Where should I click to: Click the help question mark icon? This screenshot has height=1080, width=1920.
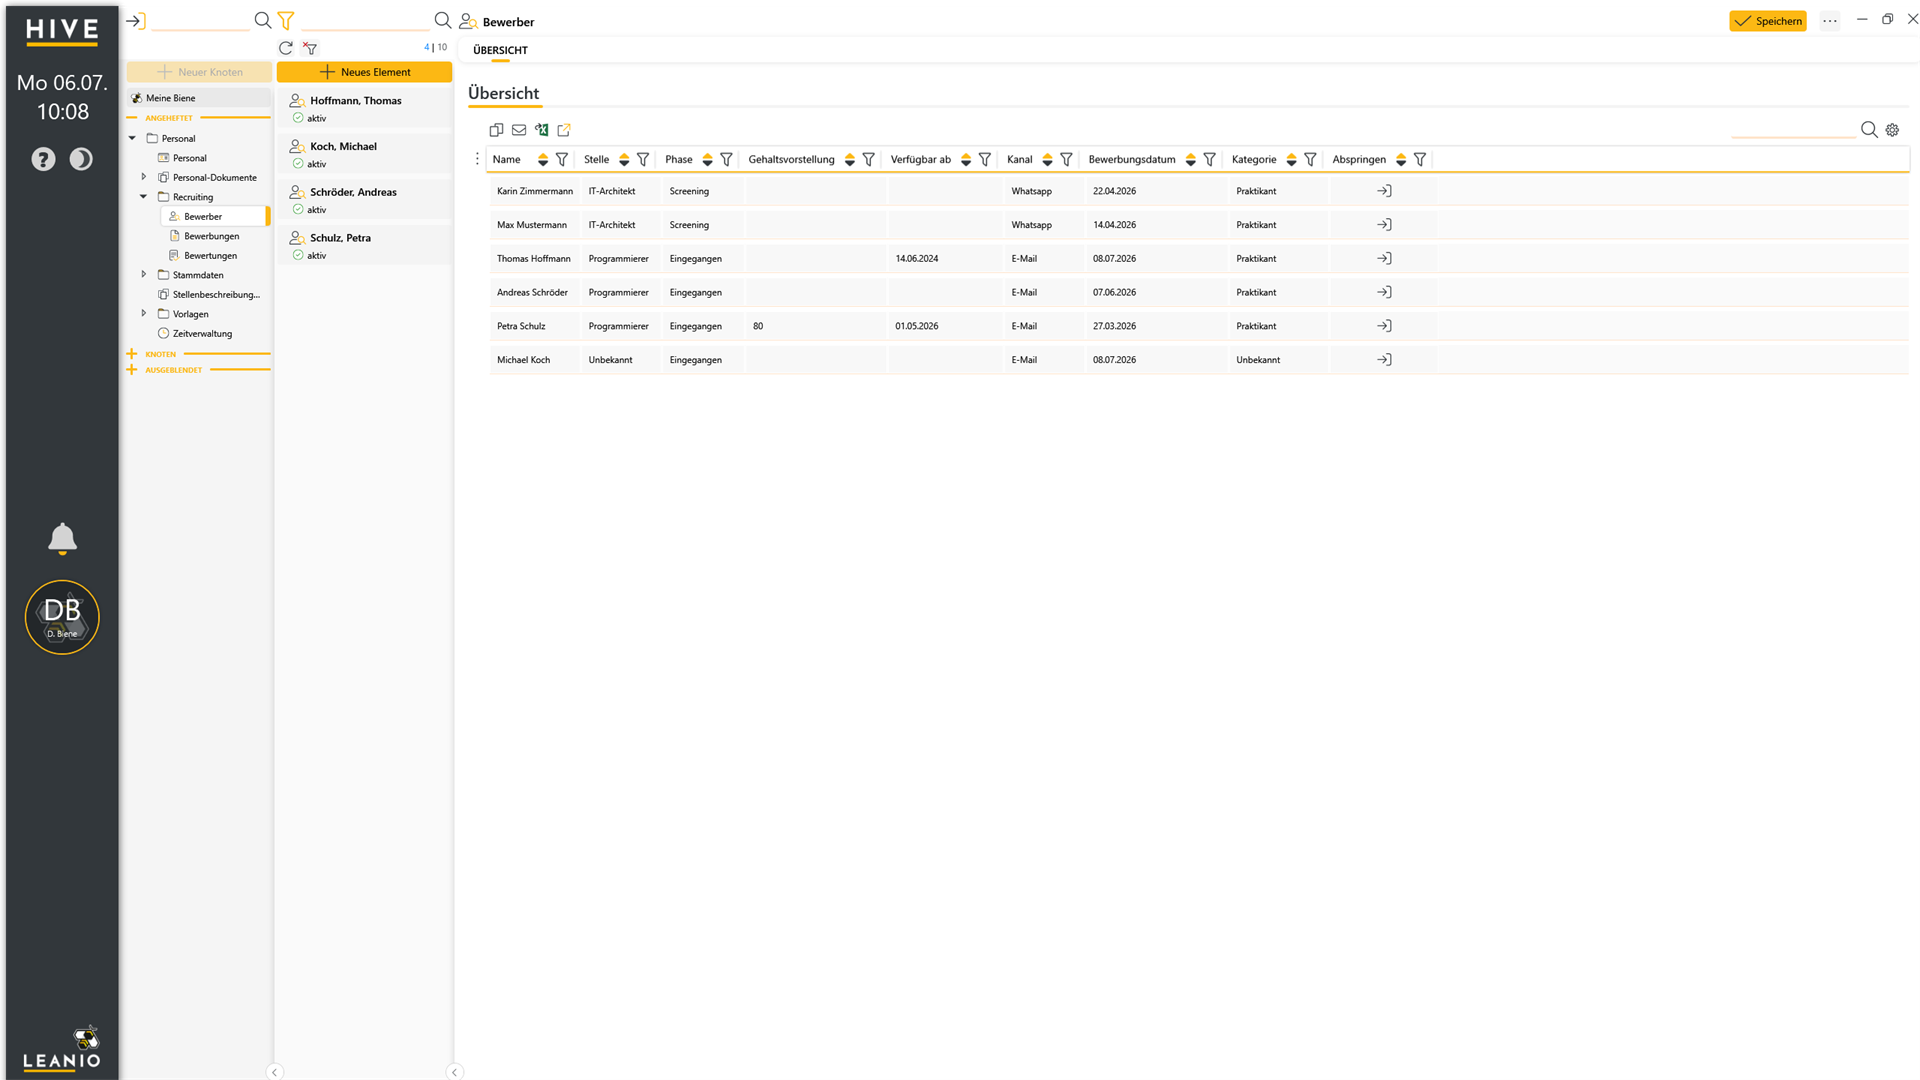tap(43, 159)
